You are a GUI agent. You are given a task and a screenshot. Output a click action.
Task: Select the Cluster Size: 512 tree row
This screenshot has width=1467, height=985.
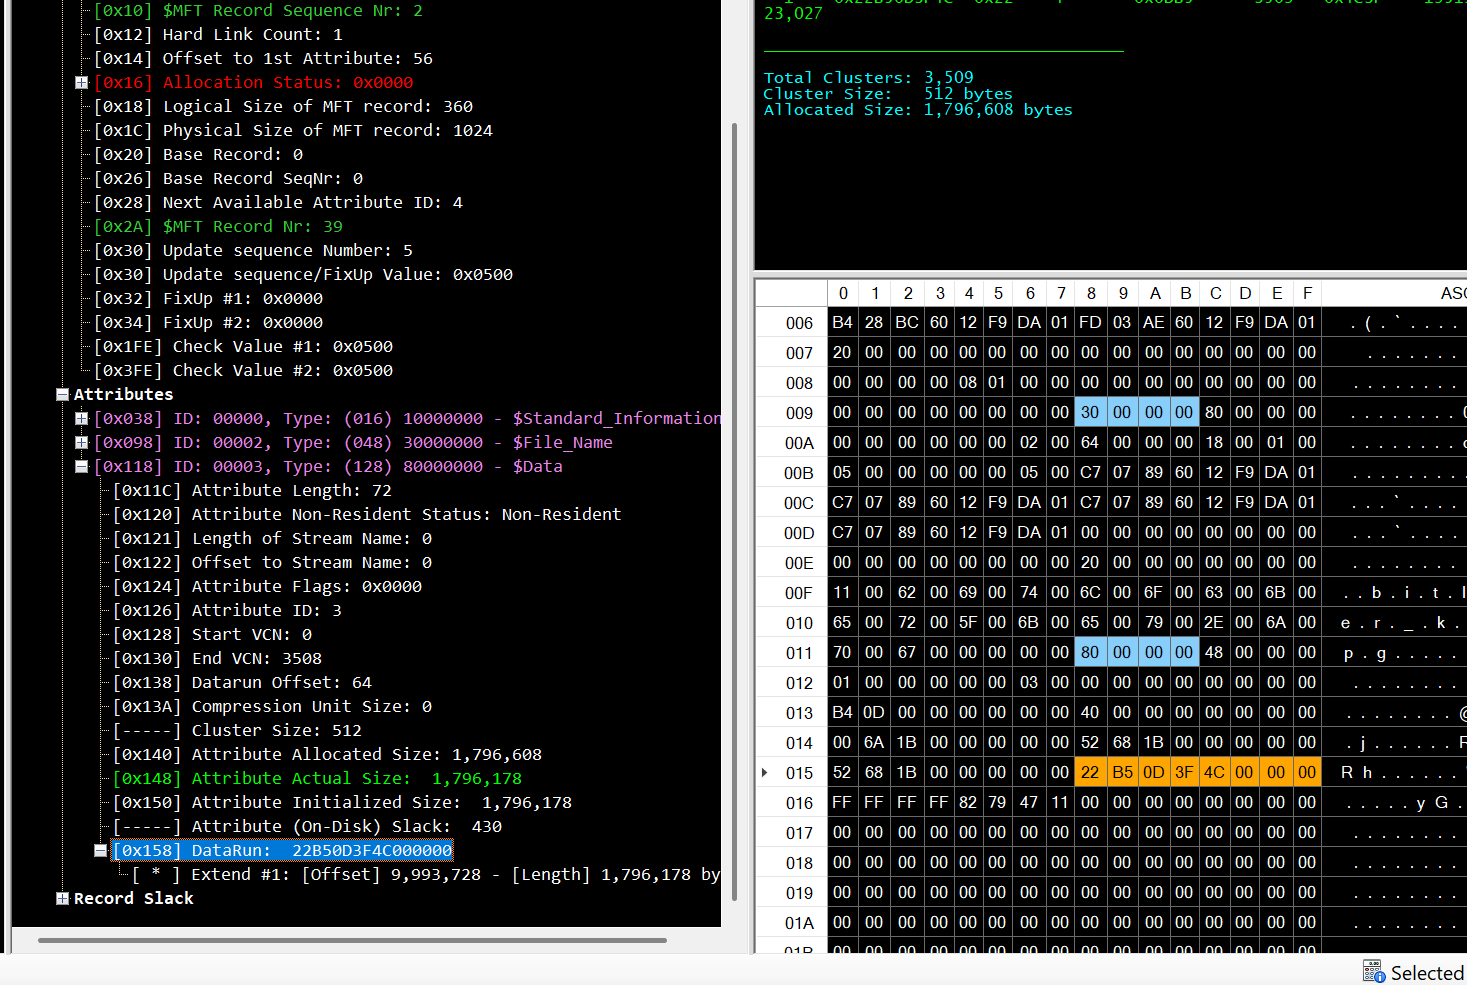tap(237, 731)
